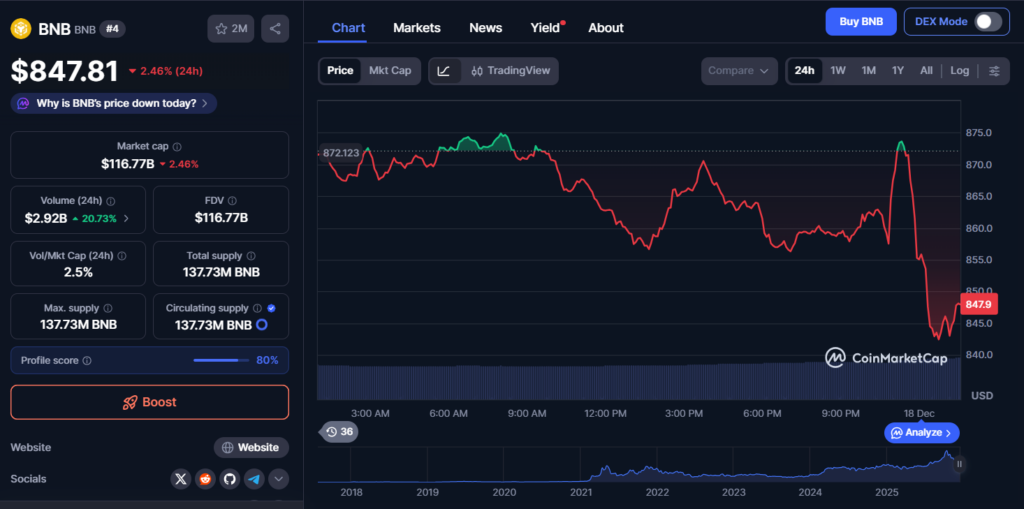
Task: Open the Reddit social link
Action: 205,479
